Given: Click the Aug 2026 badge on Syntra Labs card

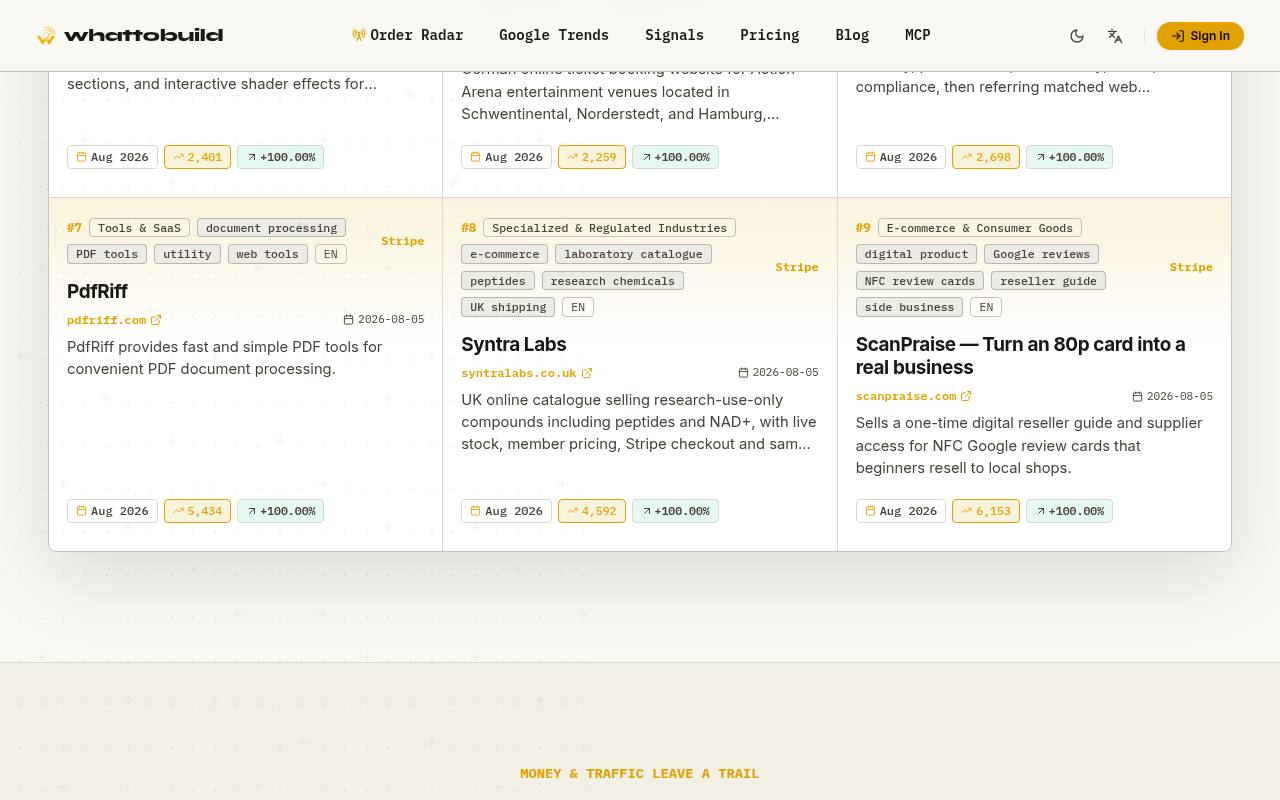Looking at the screenshot, I should tap(506, 511).
